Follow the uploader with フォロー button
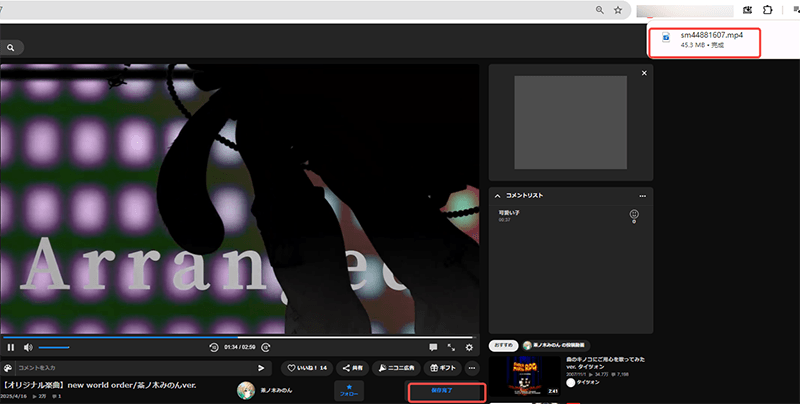The width and height of the screenshot is (800, 404). point(348,390)
